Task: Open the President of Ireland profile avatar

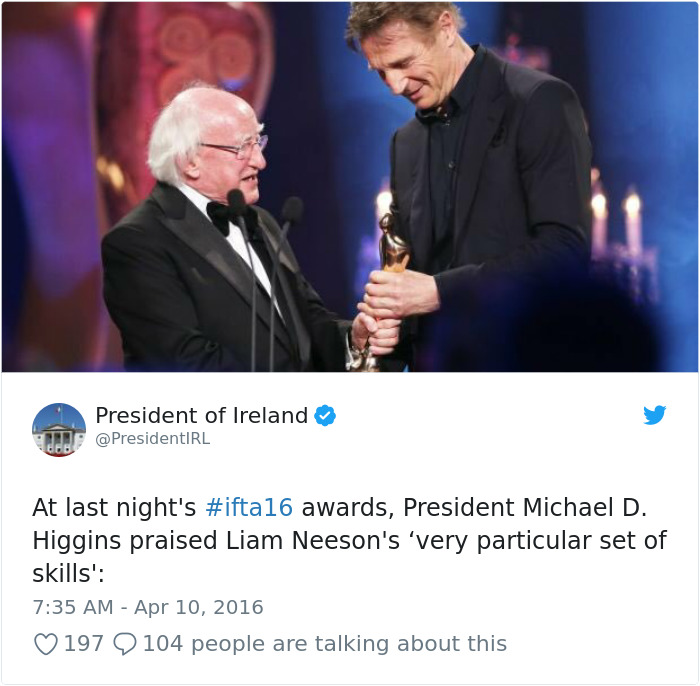Action: [59, 430]
